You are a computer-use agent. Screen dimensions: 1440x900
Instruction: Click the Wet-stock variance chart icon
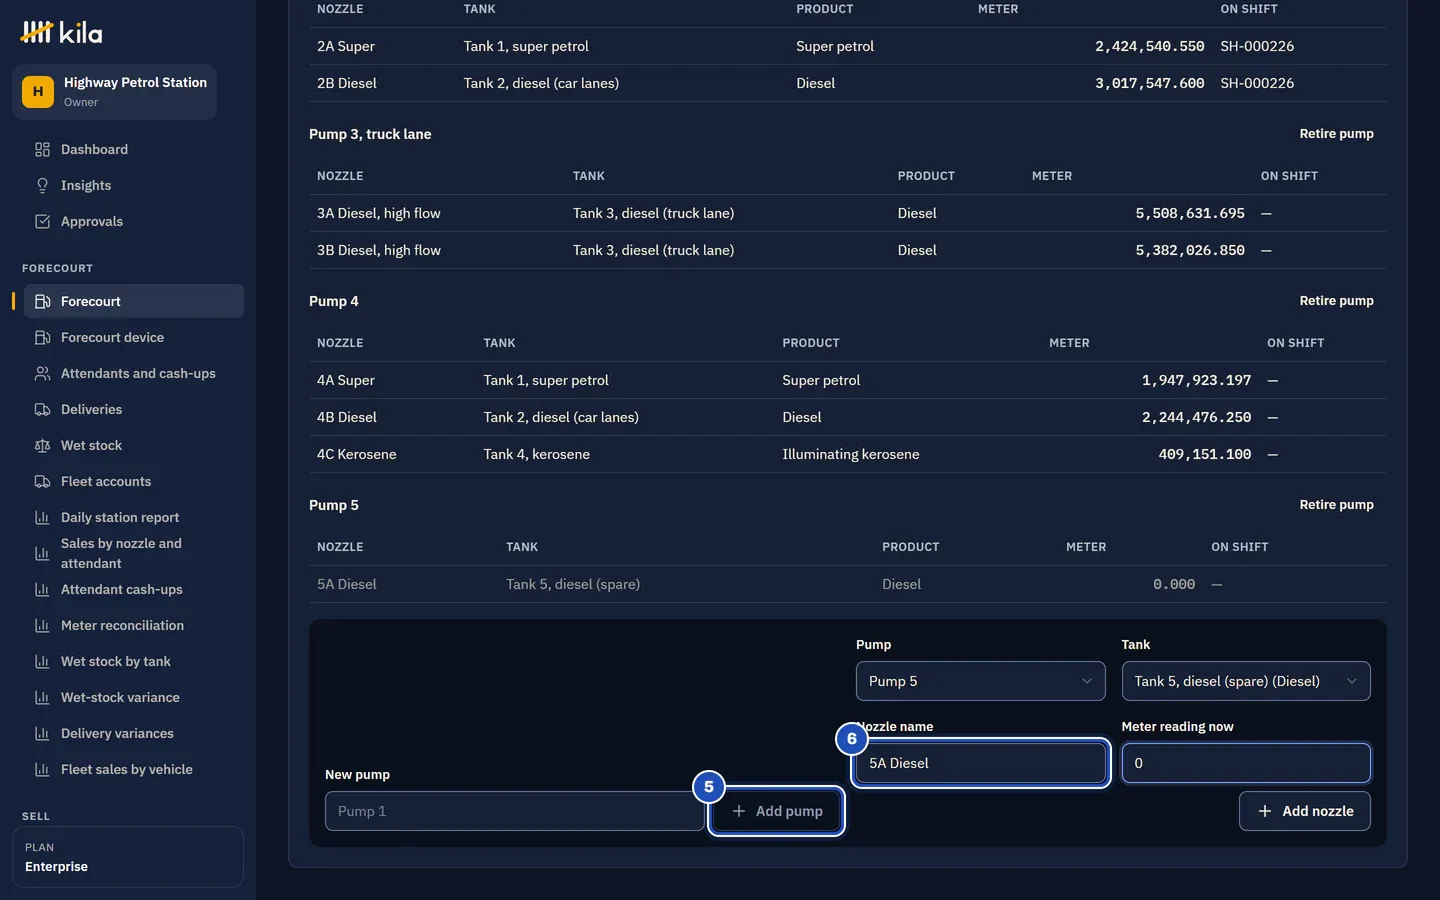tap(42, 697)
